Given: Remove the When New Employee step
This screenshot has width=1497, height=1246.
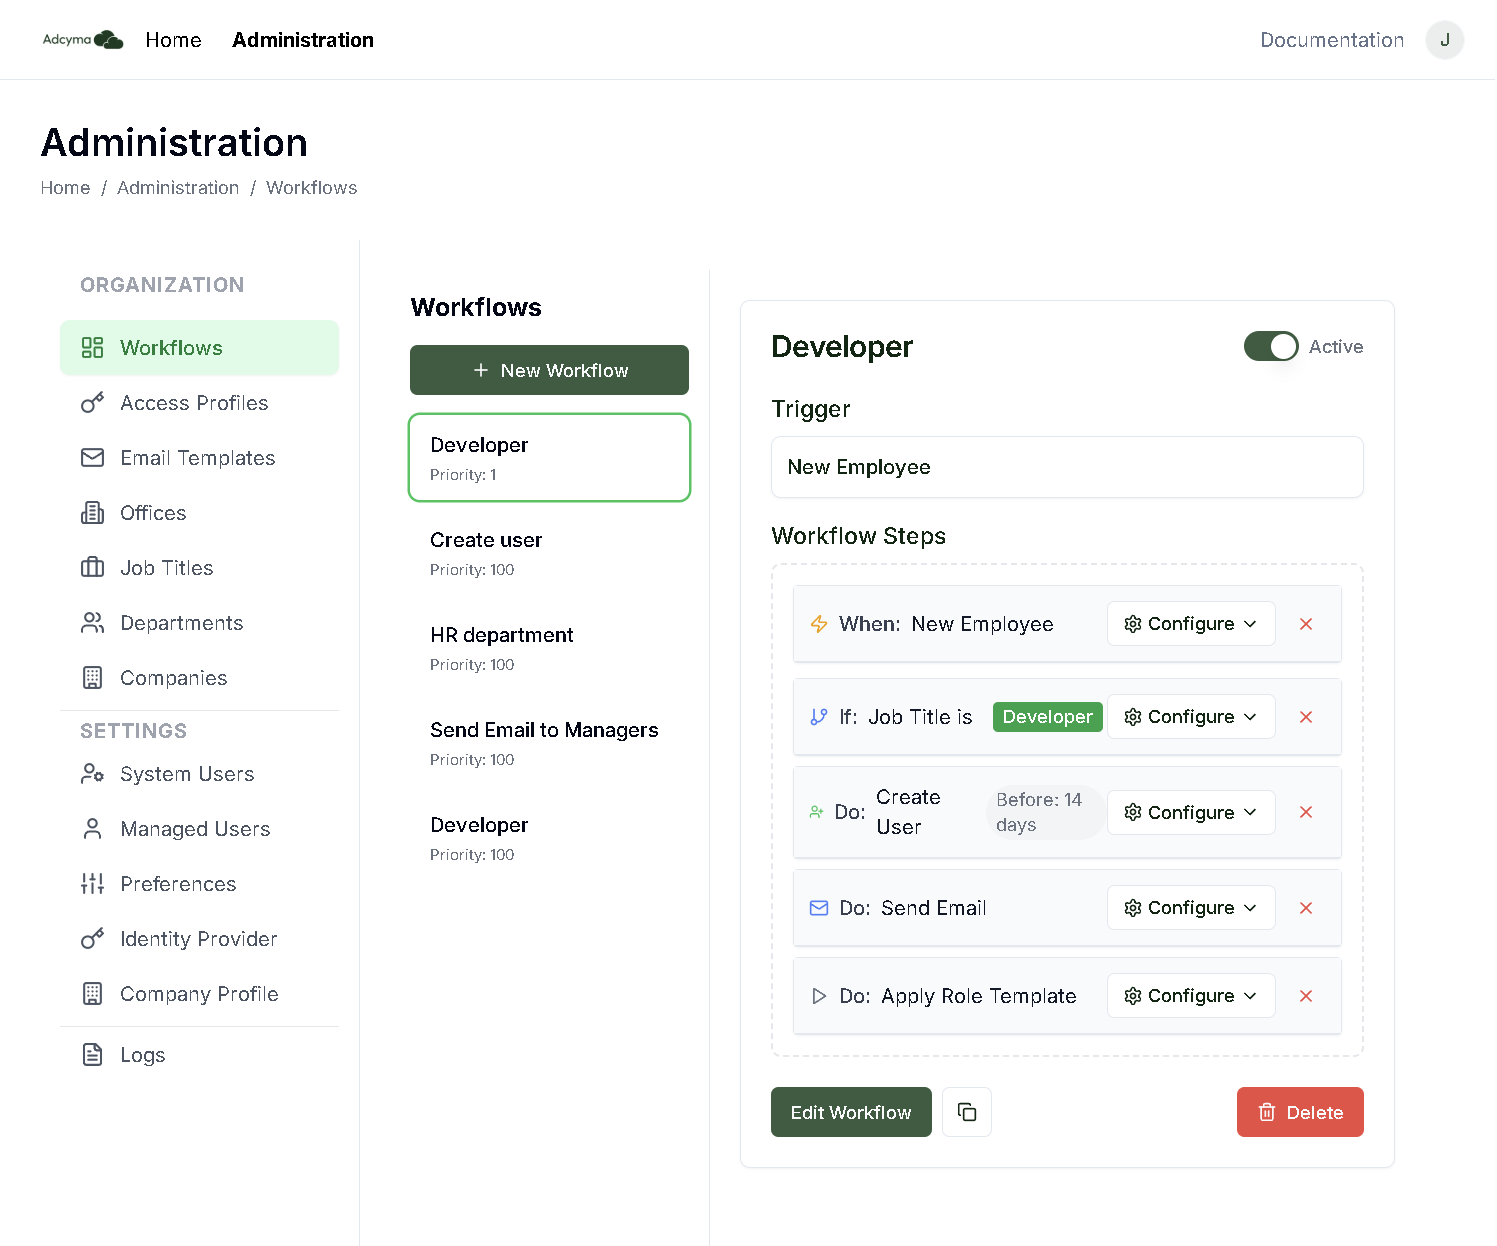Looking at the screenshot, I should 1305,624.
